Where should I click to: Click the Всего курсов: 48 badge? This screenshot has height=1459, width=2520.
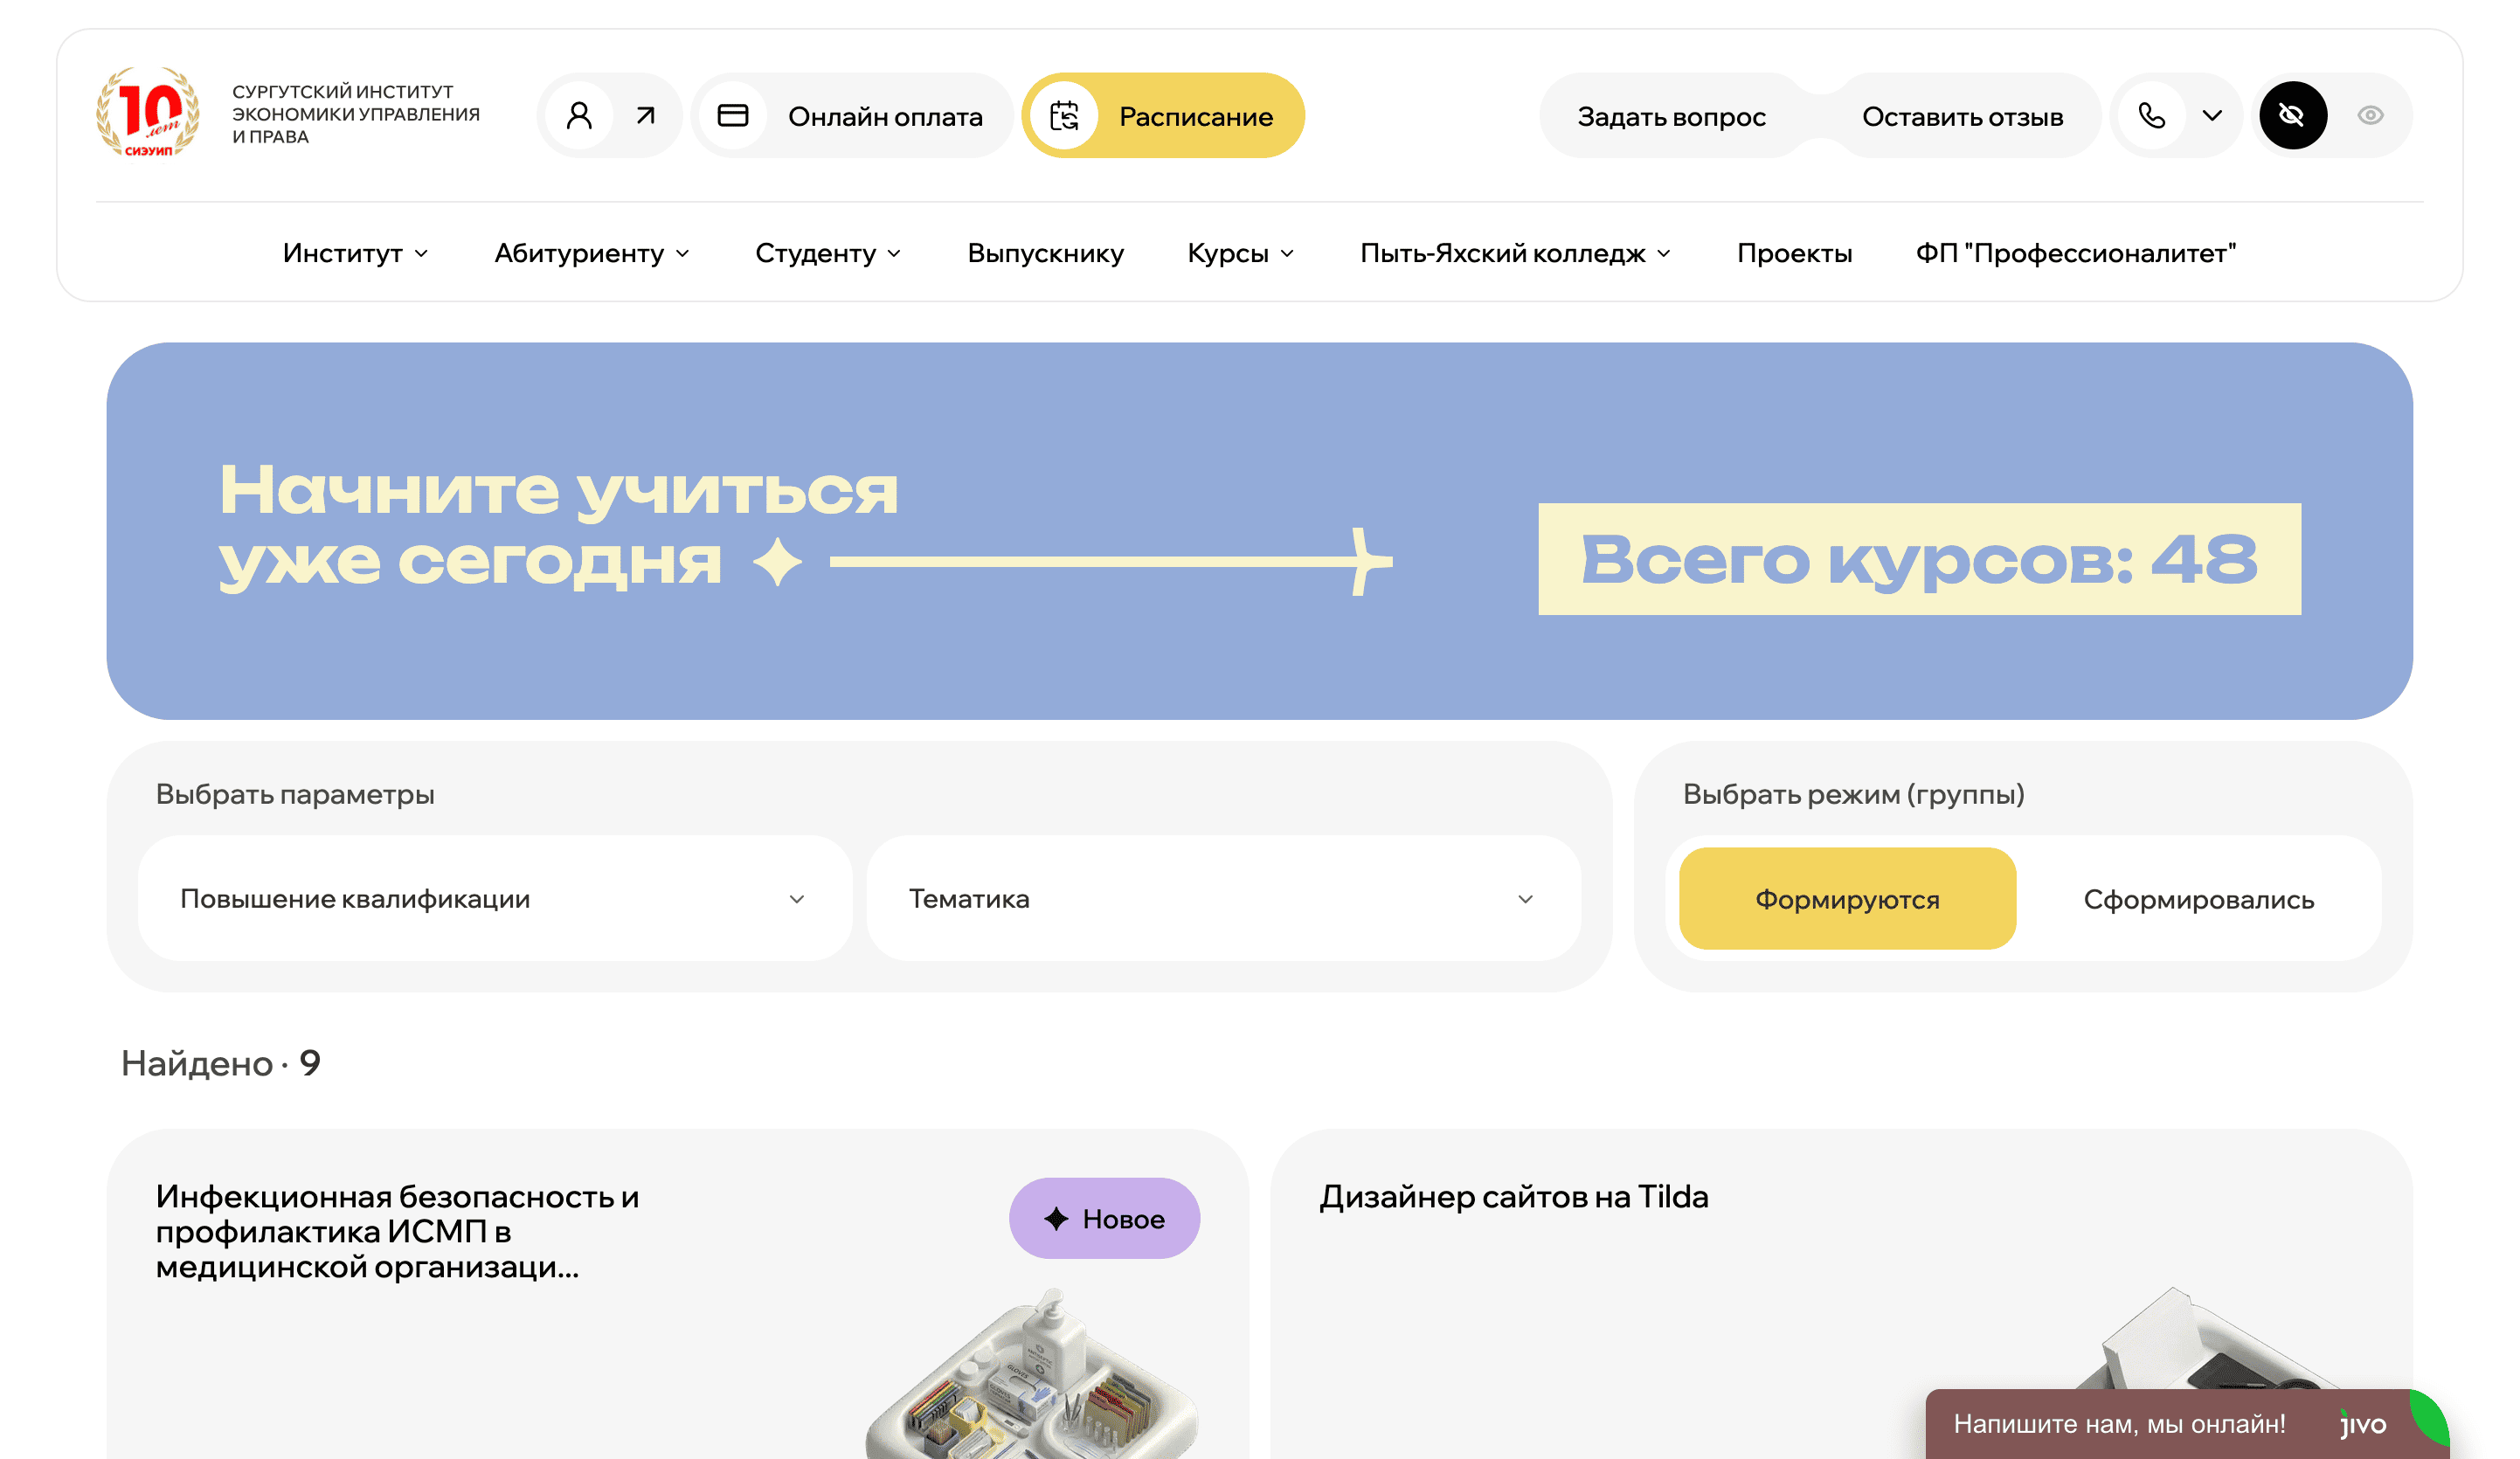point(1919,559)
